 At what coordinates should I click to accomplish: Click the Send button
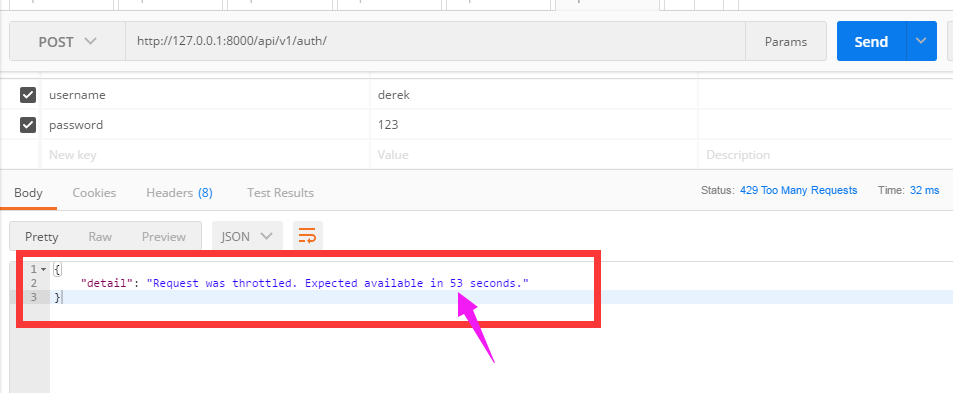(872, 41)
